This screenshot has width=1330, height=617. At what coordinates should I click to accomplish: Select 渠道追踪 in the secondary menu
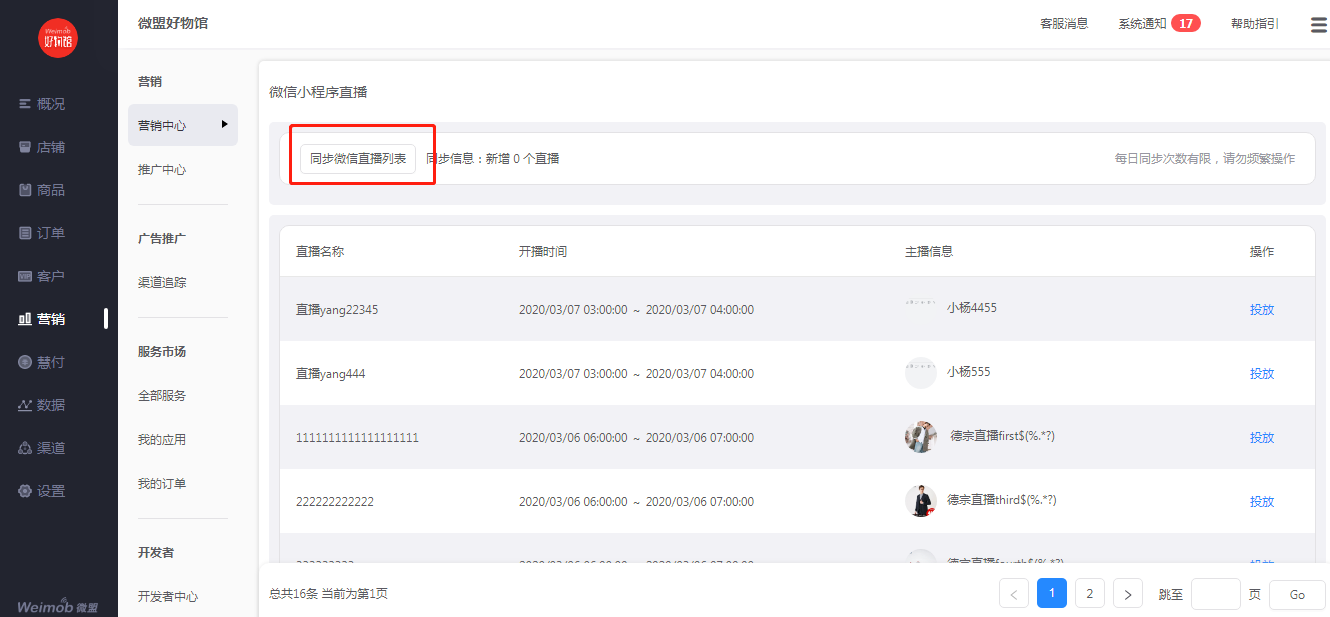coord(162,283)
